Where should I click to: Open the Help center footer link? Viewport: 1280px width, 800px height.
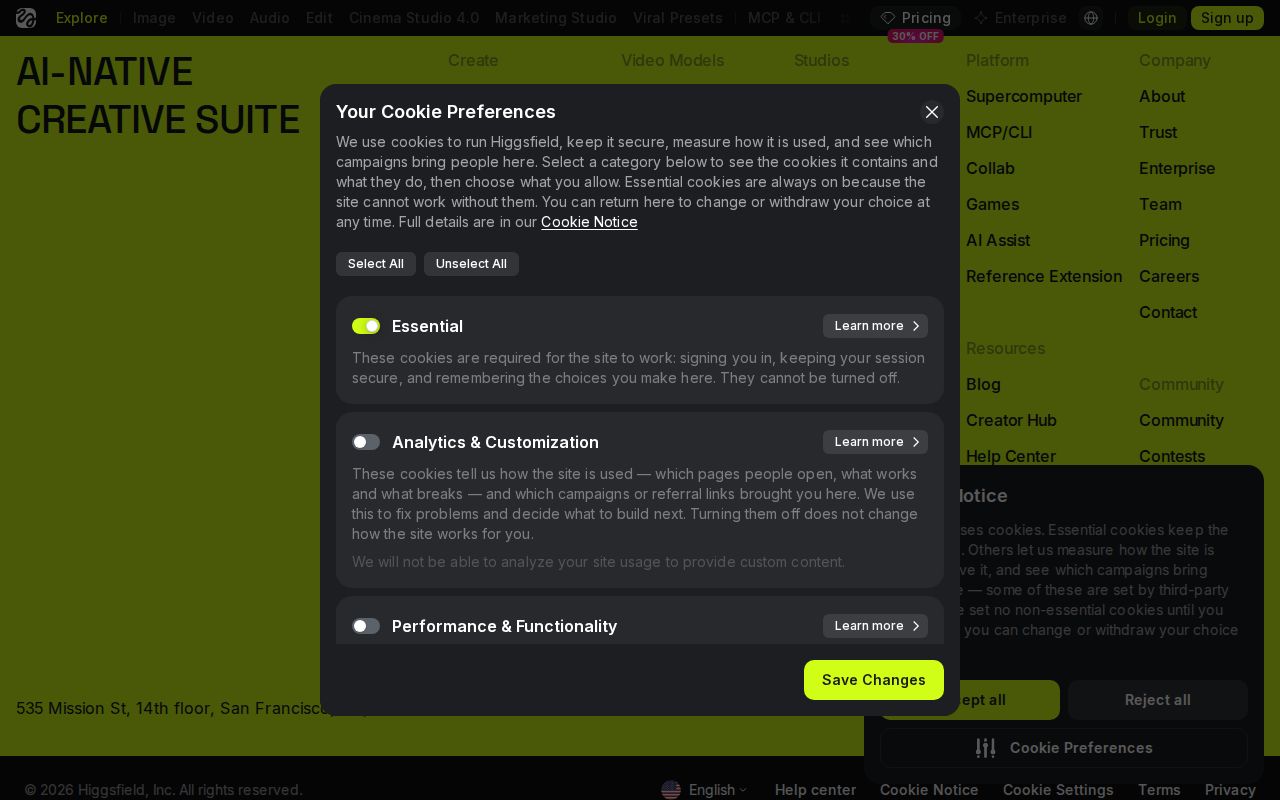click(x=815, y=790)
